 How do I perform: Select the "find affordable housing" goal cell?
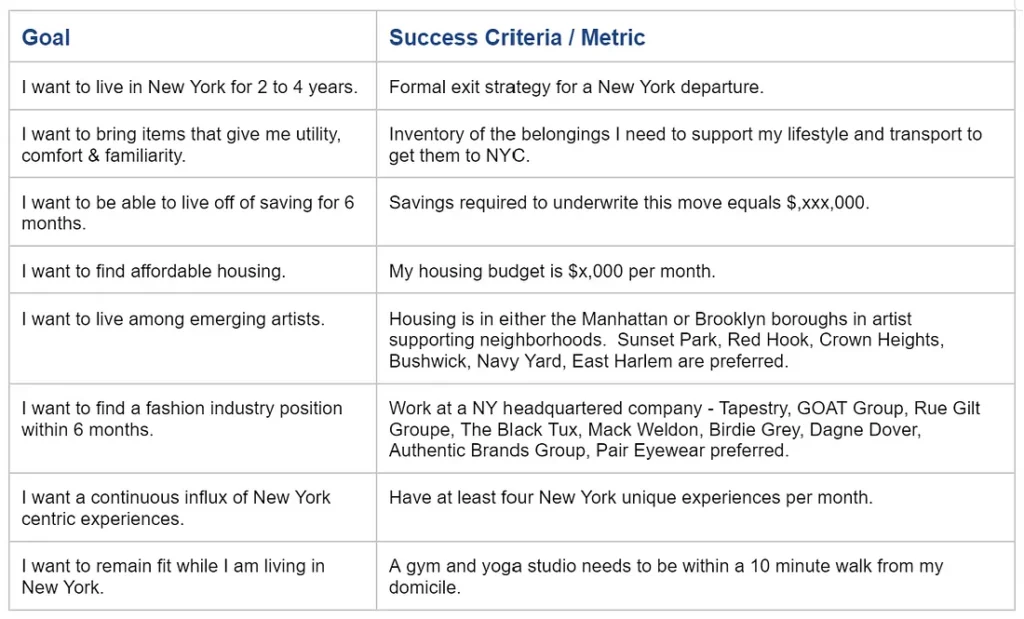[x=153, y=271]
